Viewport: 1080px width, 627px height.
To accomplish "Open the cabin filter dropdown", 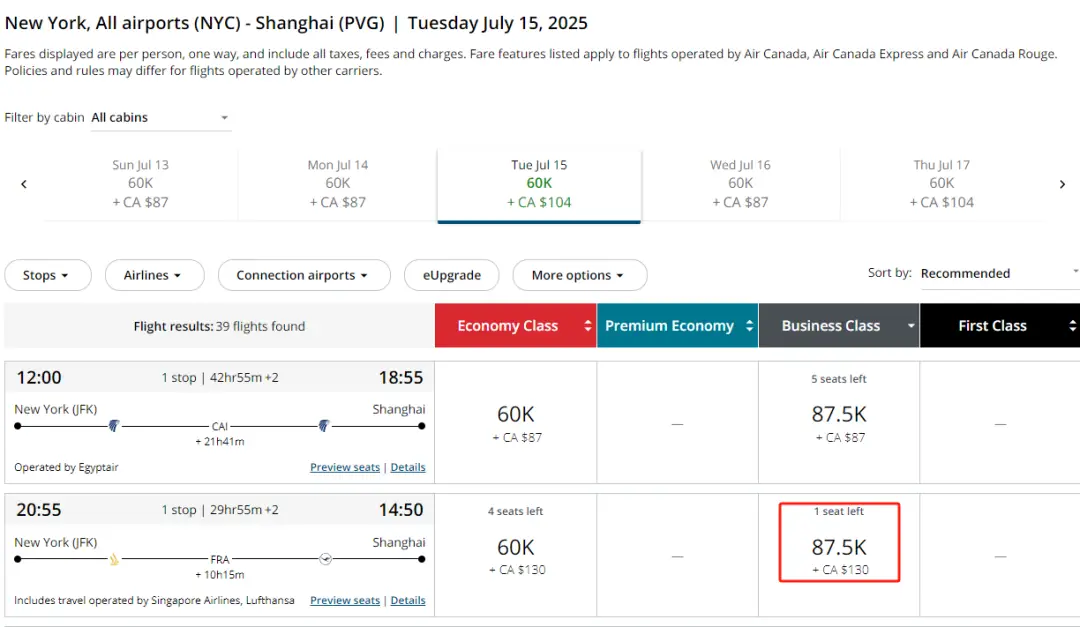I will click(x=160, y=118).
